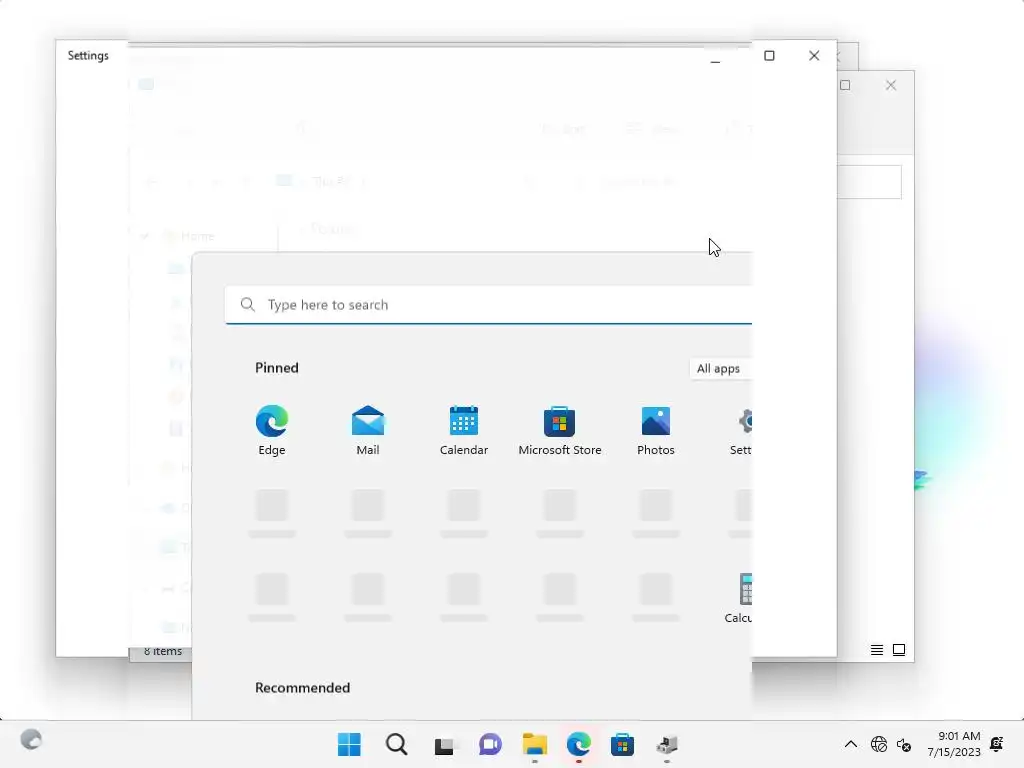Open the Mail pinned app

pos(368,430)
